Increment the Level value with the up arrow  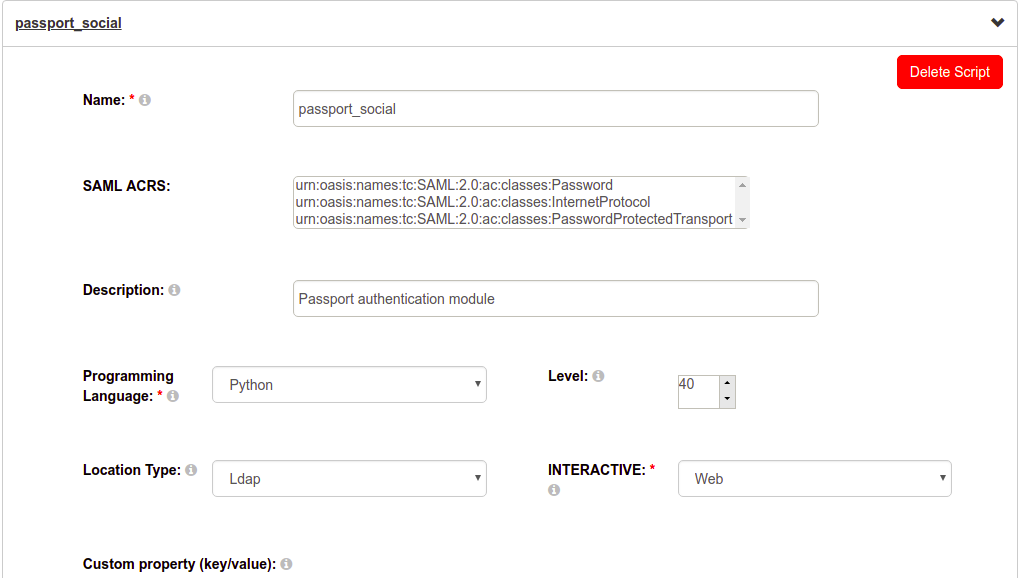pyautogui.click(x=727, y=383)
